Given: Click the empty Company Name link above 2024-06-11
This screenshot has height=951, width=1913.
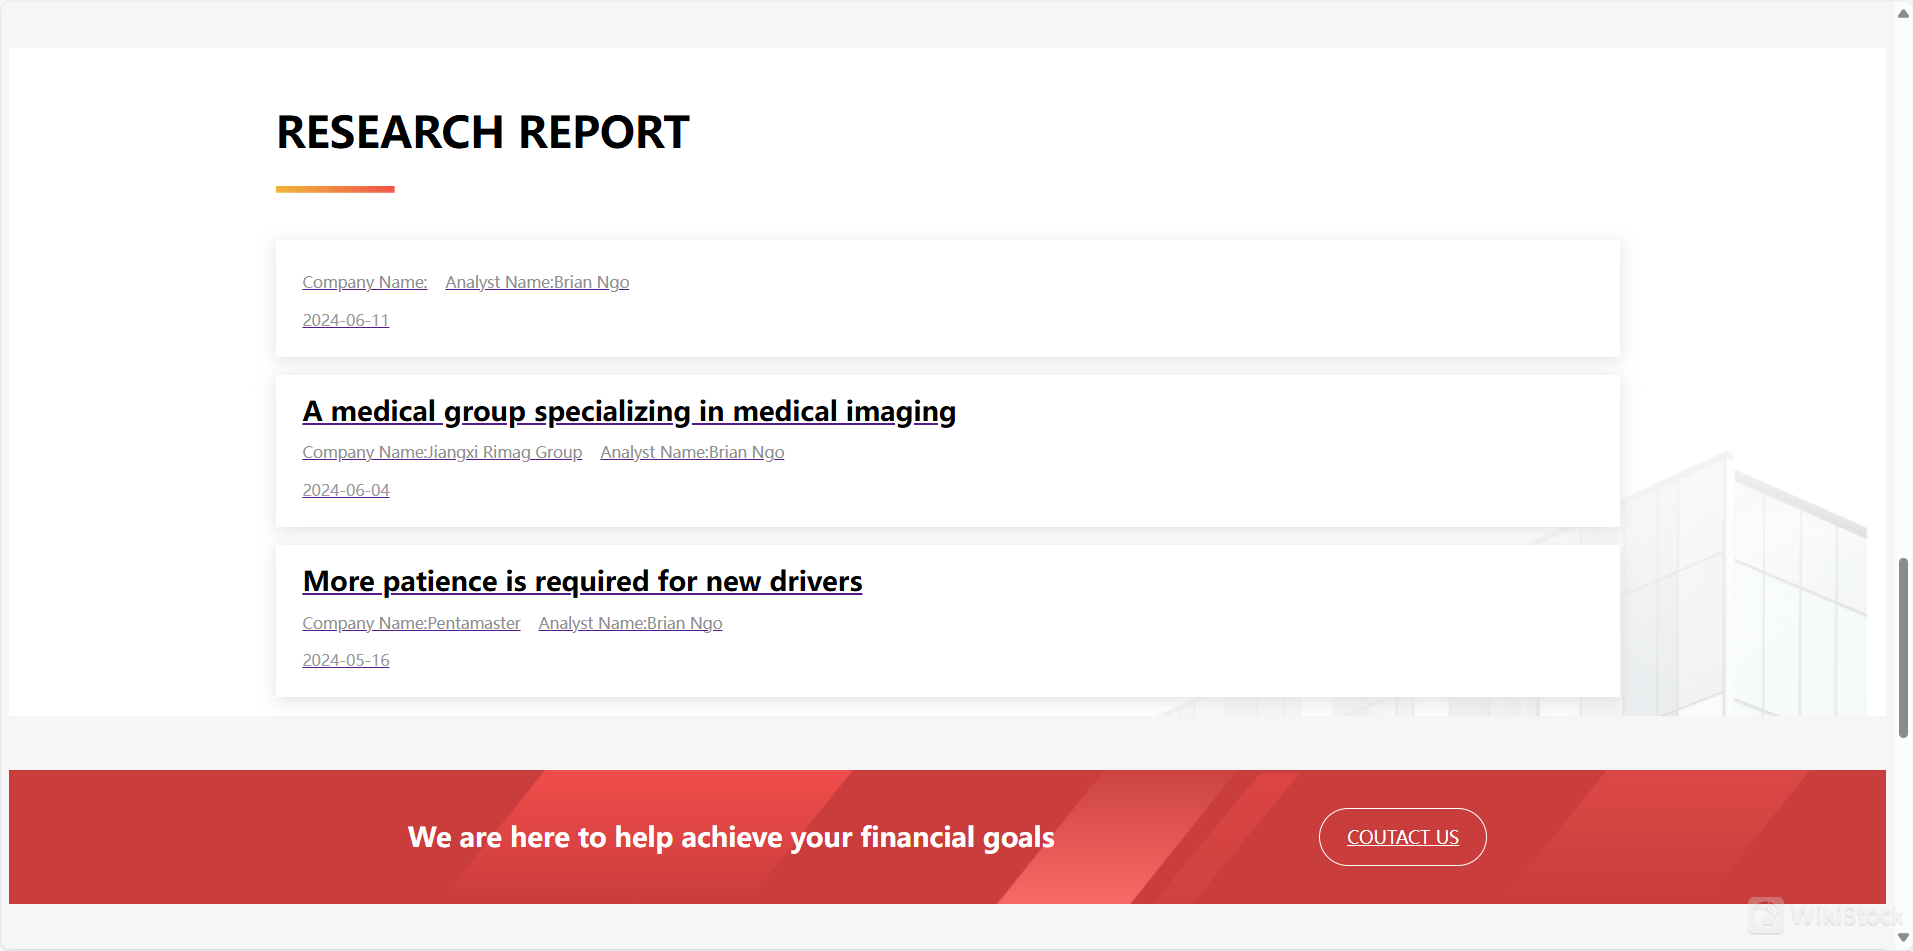Looking at the screenshot, I should tap(364, 283).
